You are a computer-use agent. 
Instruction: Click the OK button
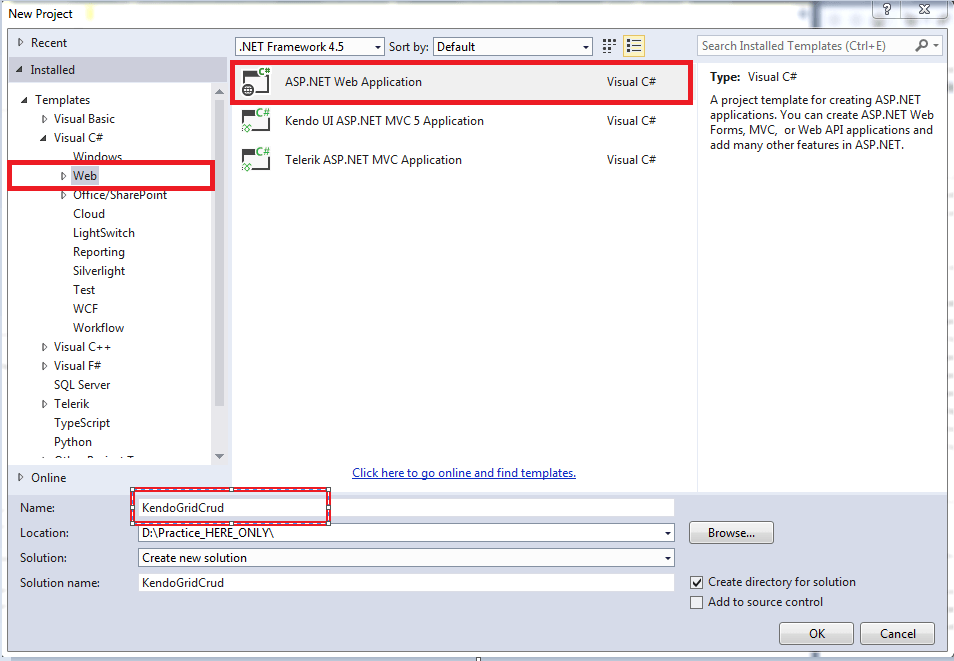coord(816,634)
